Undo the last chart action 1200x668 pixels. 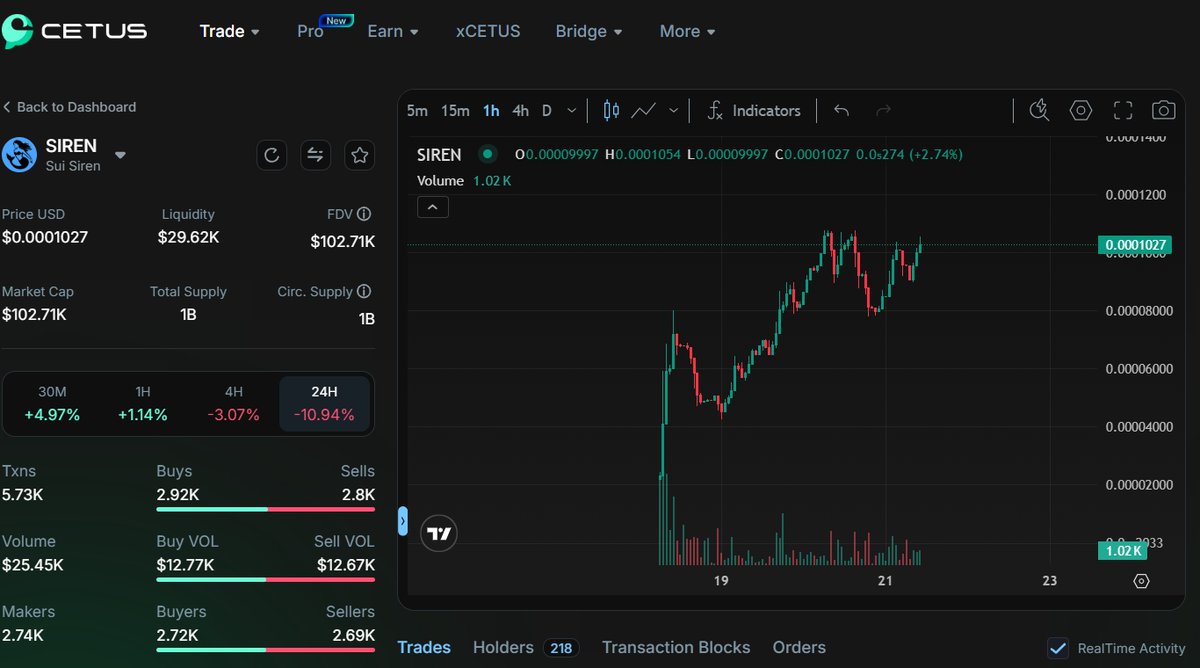pos(841,111)
